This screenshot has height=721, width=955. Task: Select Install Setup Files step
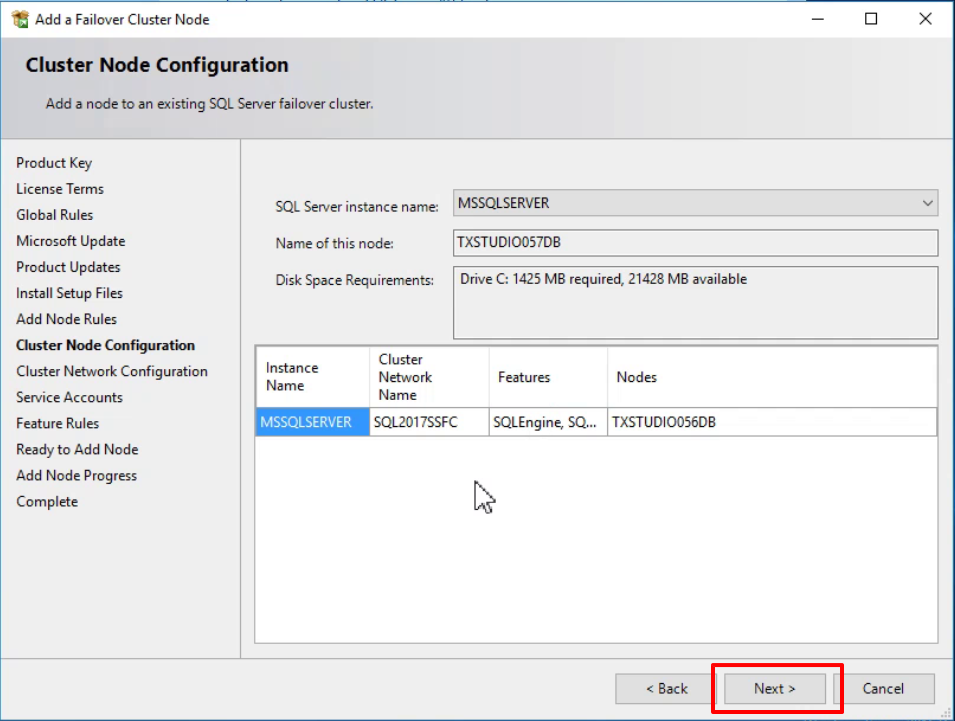pyautogui.click(x=69, y=293)
